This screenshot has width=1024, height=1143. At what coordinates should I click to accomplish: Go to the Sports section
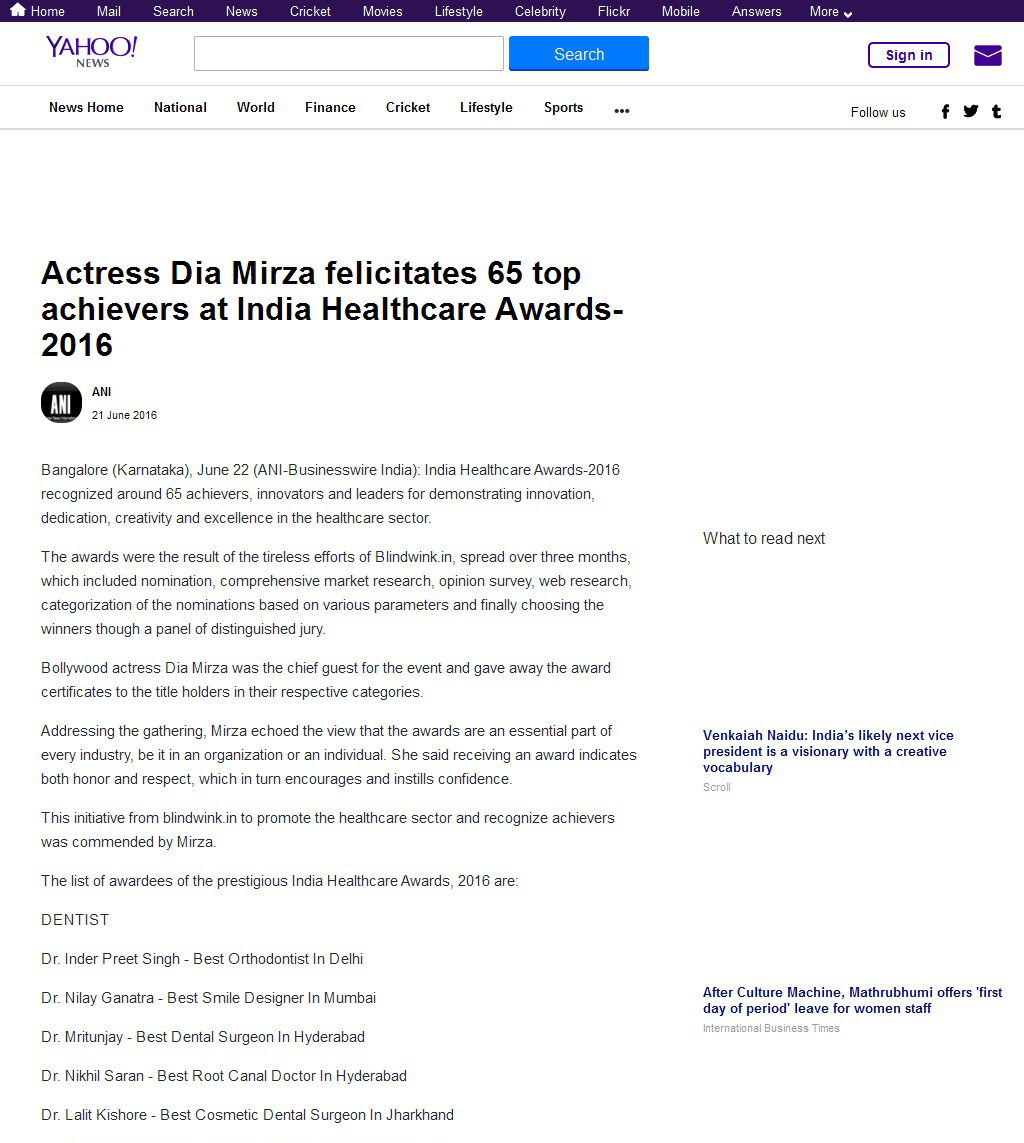coord(563,107)
